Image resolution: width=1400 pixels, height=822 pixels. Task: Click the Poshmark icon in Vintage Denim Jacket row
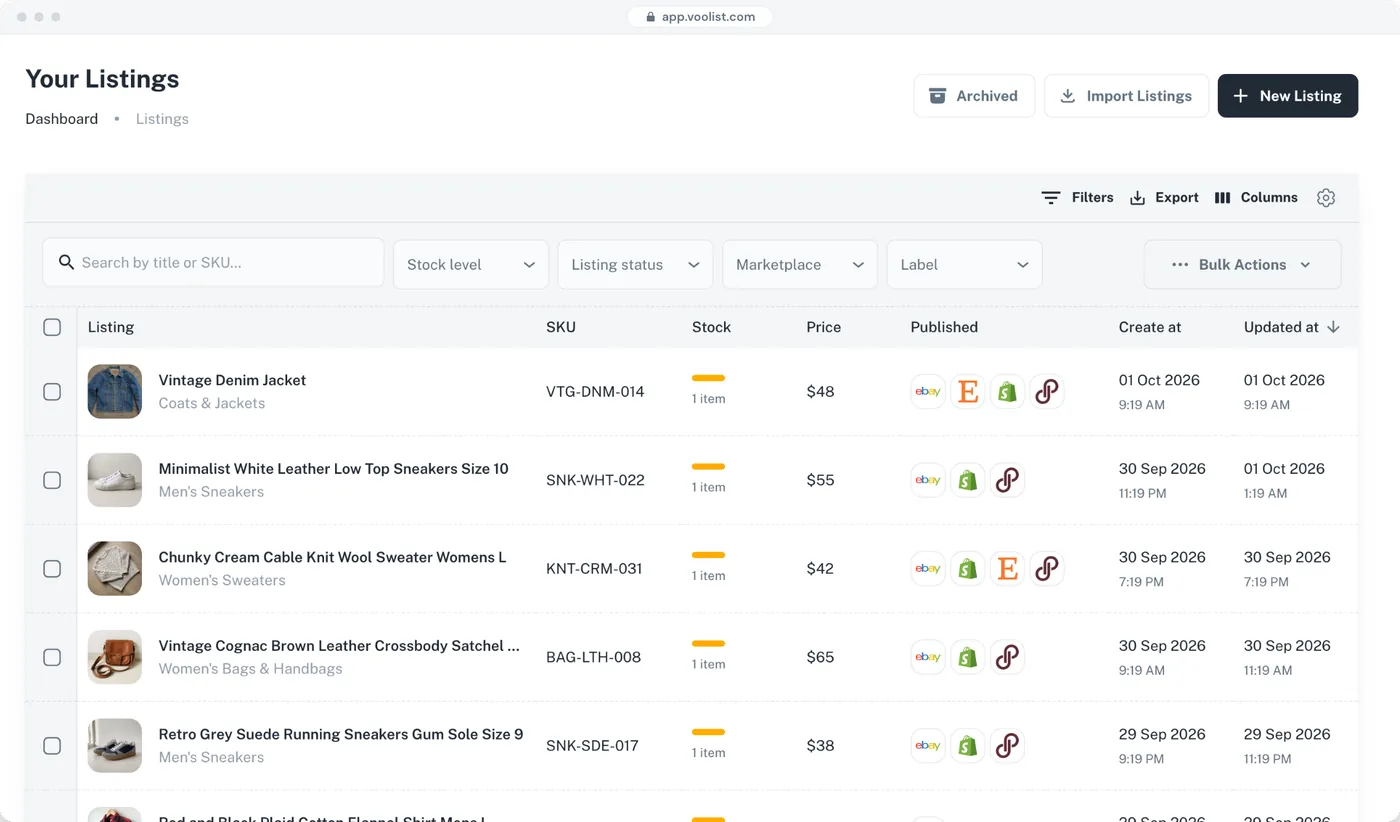1047,392
